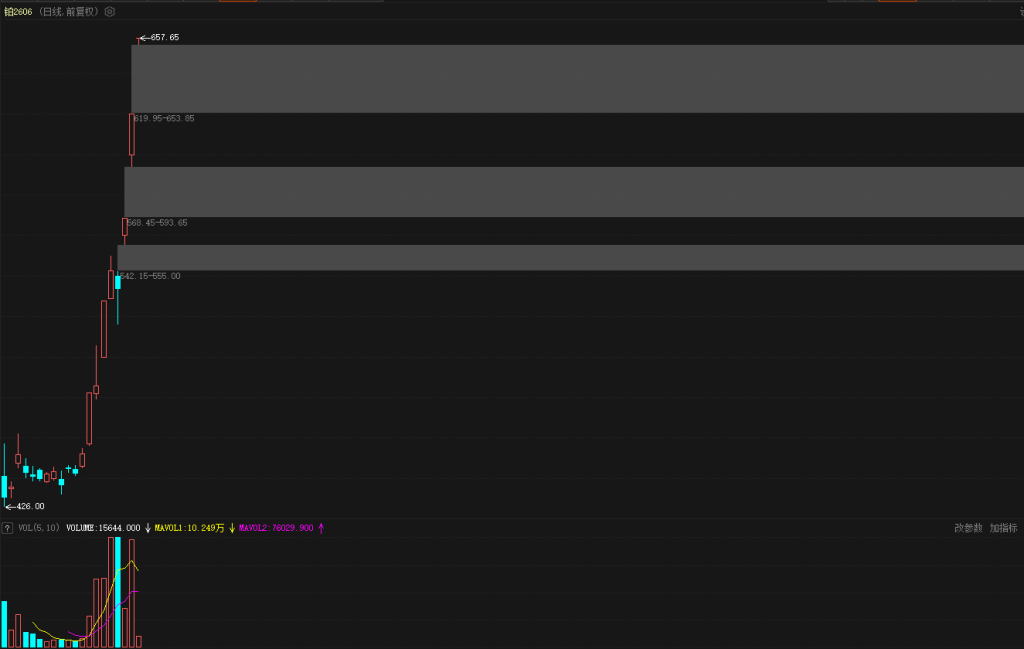
Task: Click 改参数 to modify indicator parameters
Action: 968,528
